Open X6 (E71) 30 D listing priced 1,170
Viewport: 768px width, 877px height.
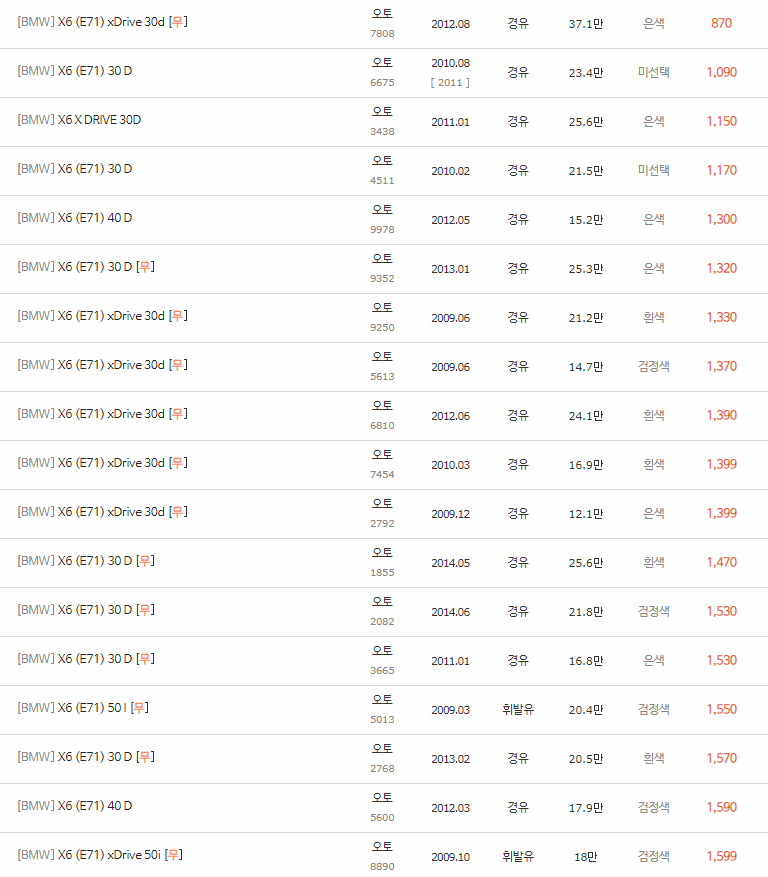coord(74,169)
